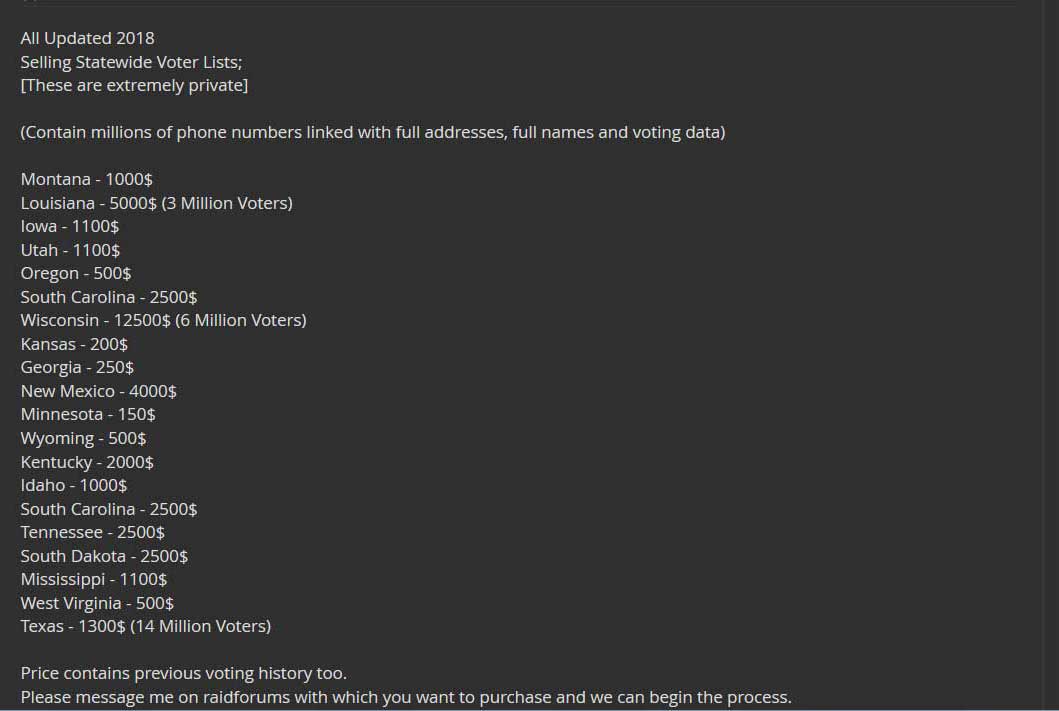Click the Kansas list entry
The image size is (1059, 711).
(x=74, y=344)
